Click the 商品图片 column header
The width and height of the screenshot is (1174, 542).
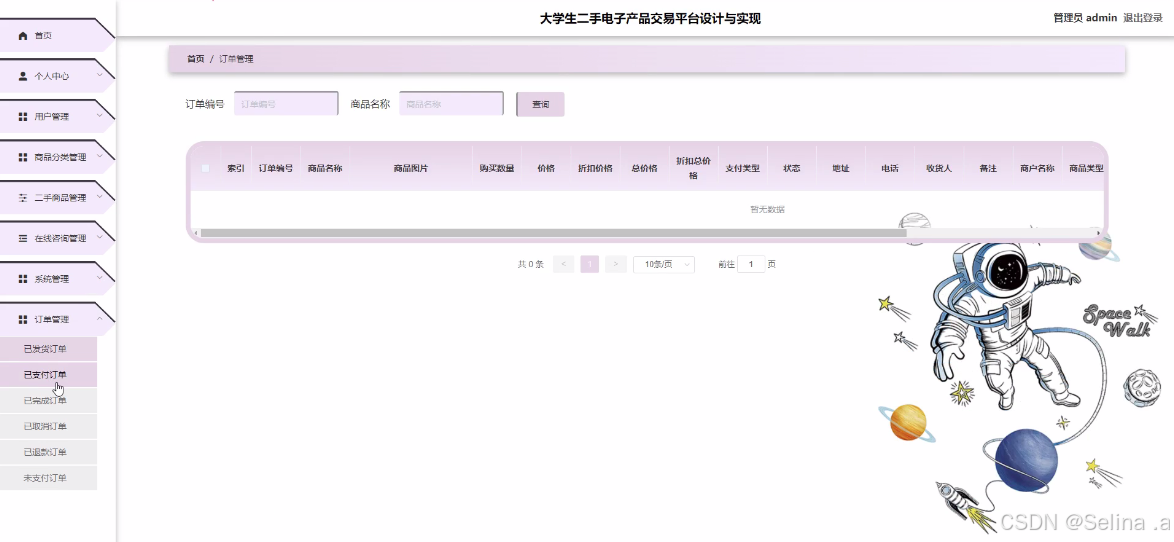tap(411, 168)
